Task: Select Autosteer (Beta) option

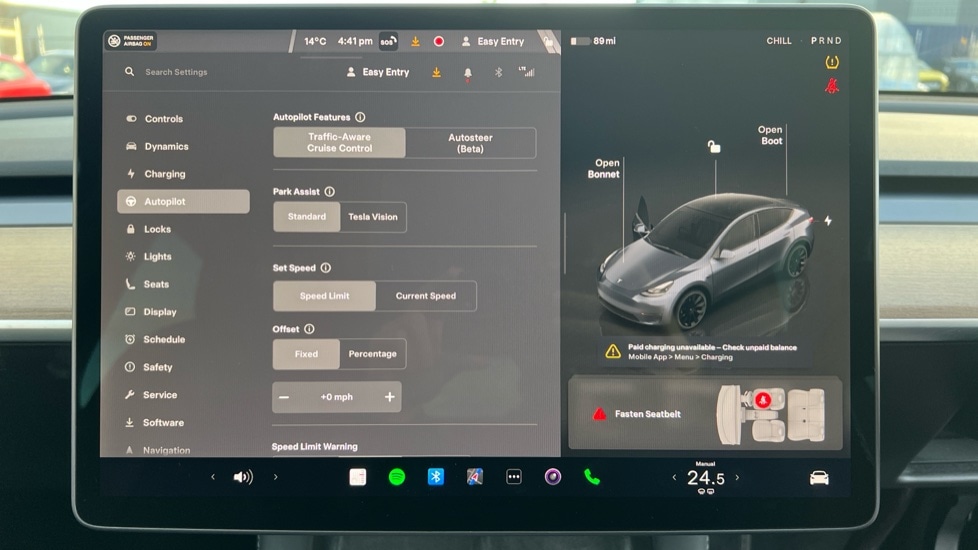Action: (470, 143)
